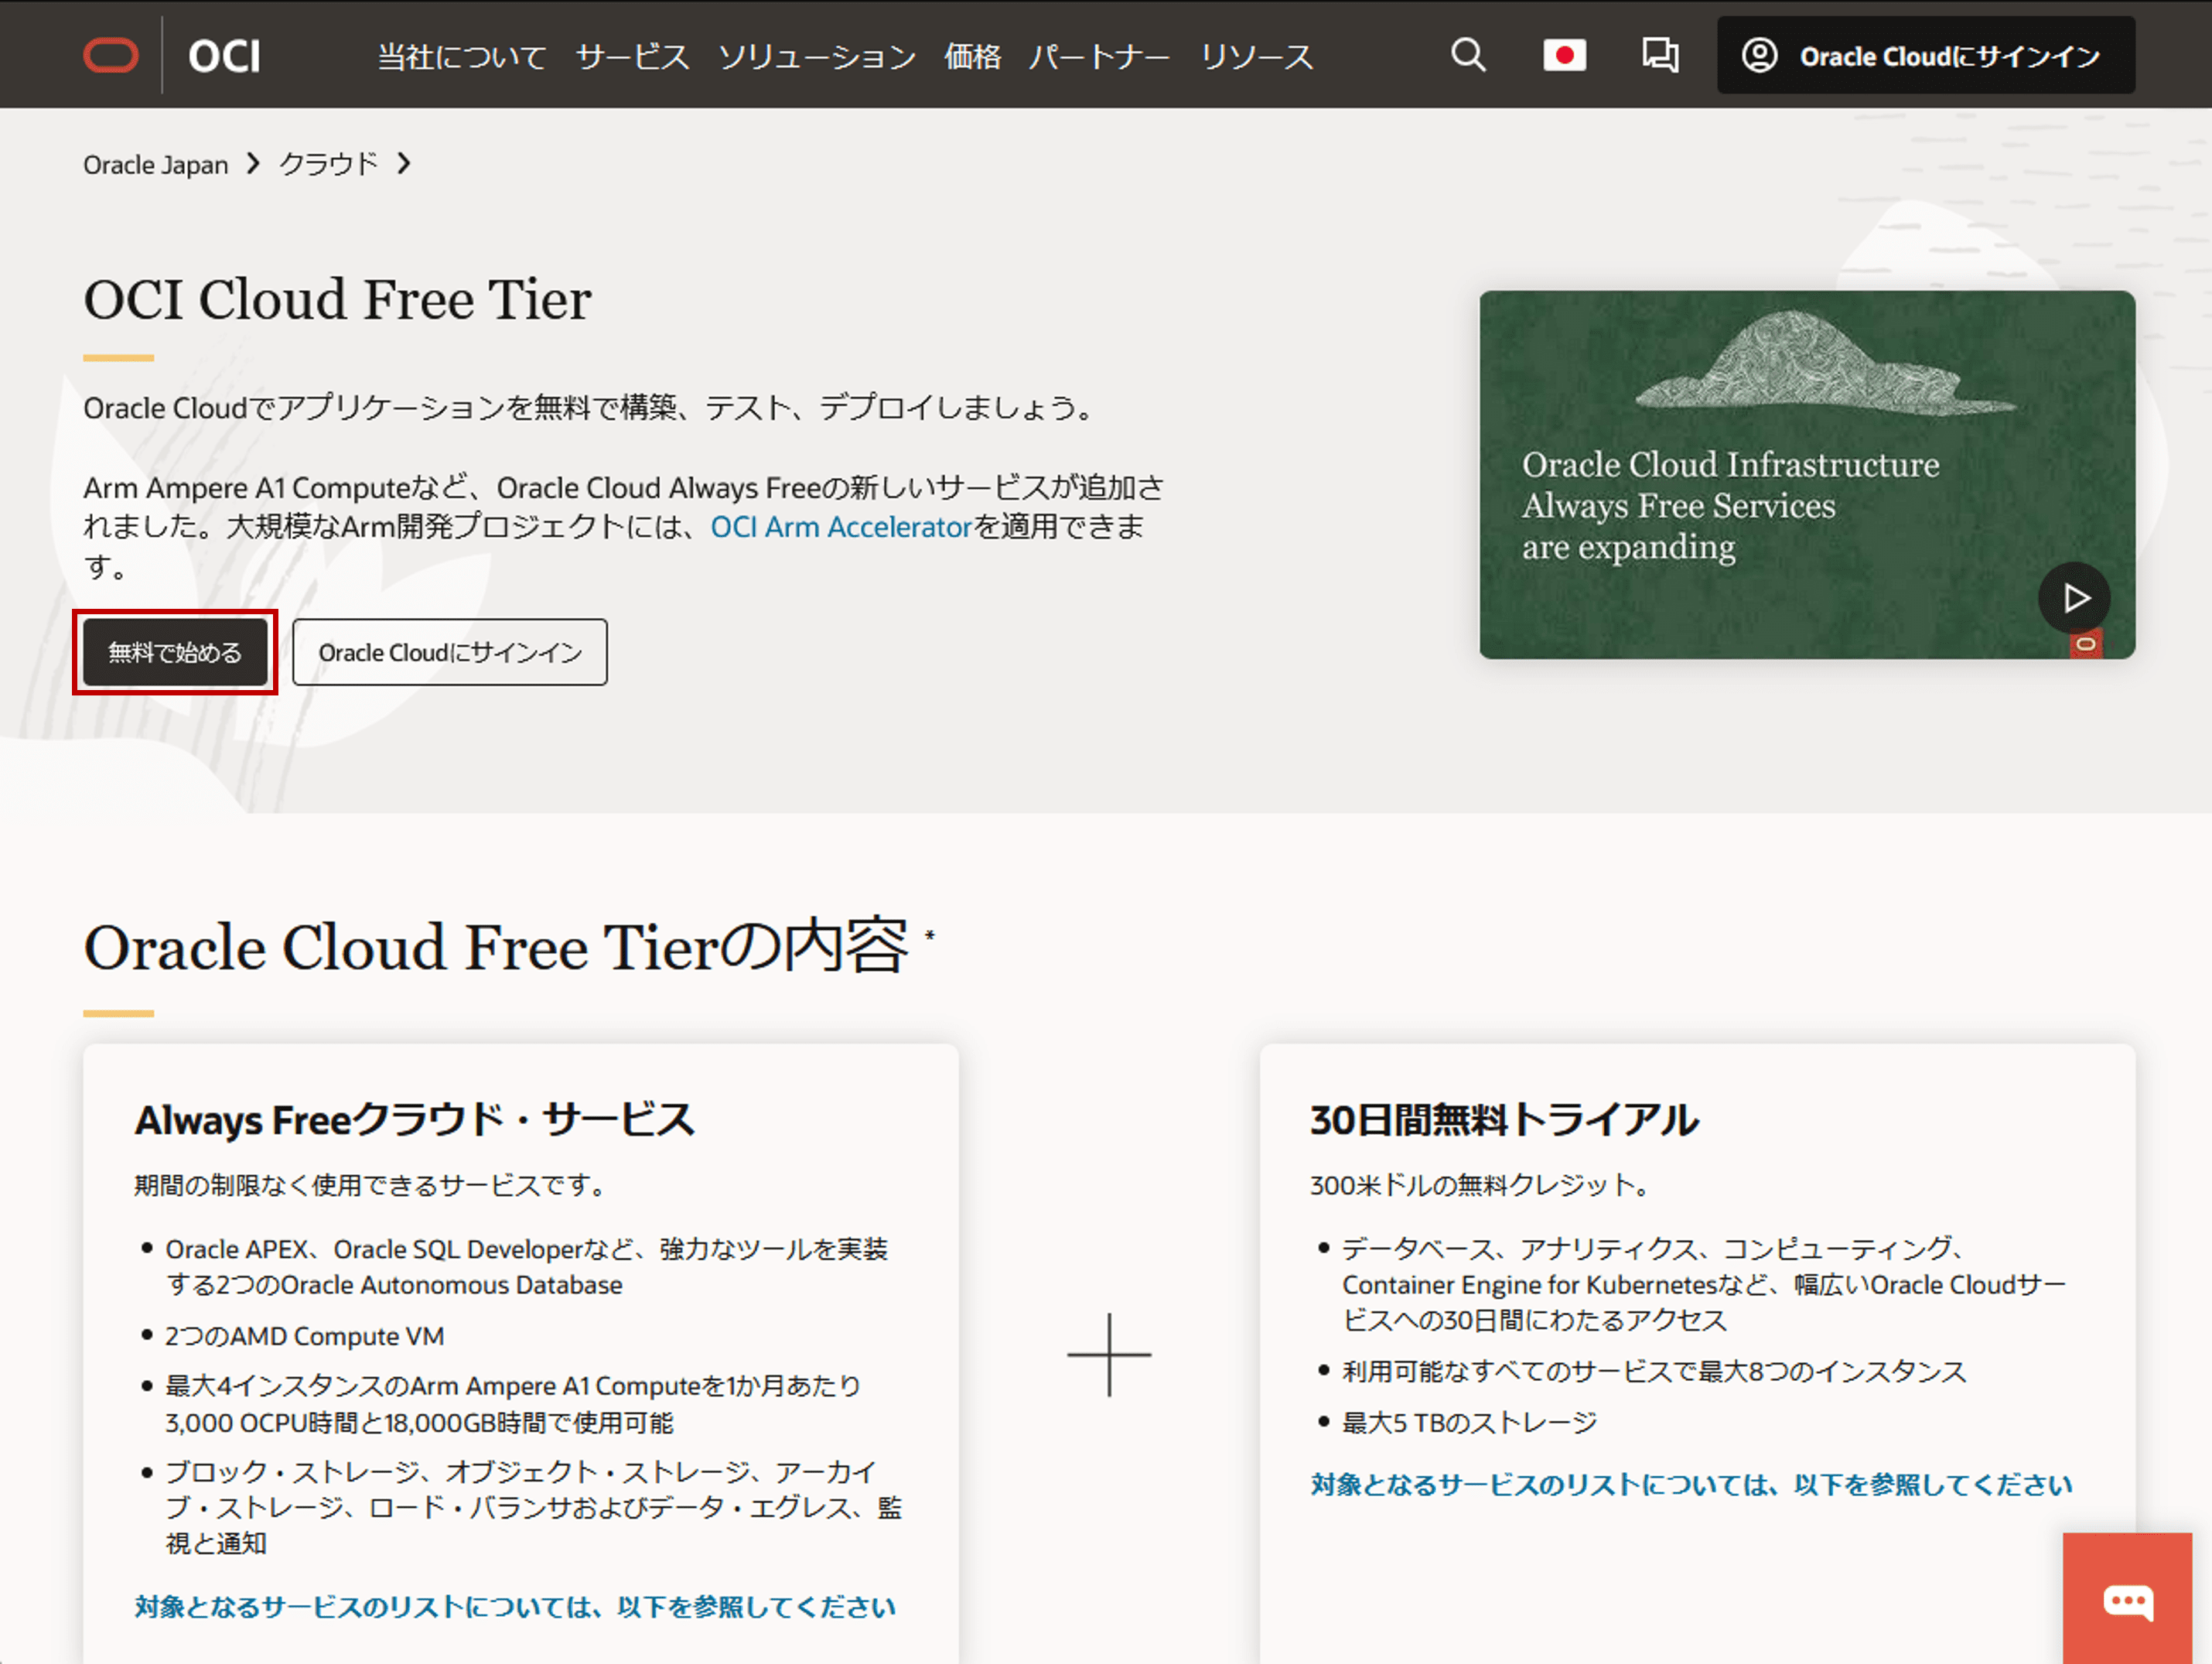Click the Oracle red logo icon
This screenshot has width=2212, height=1664.
[111, 55]
